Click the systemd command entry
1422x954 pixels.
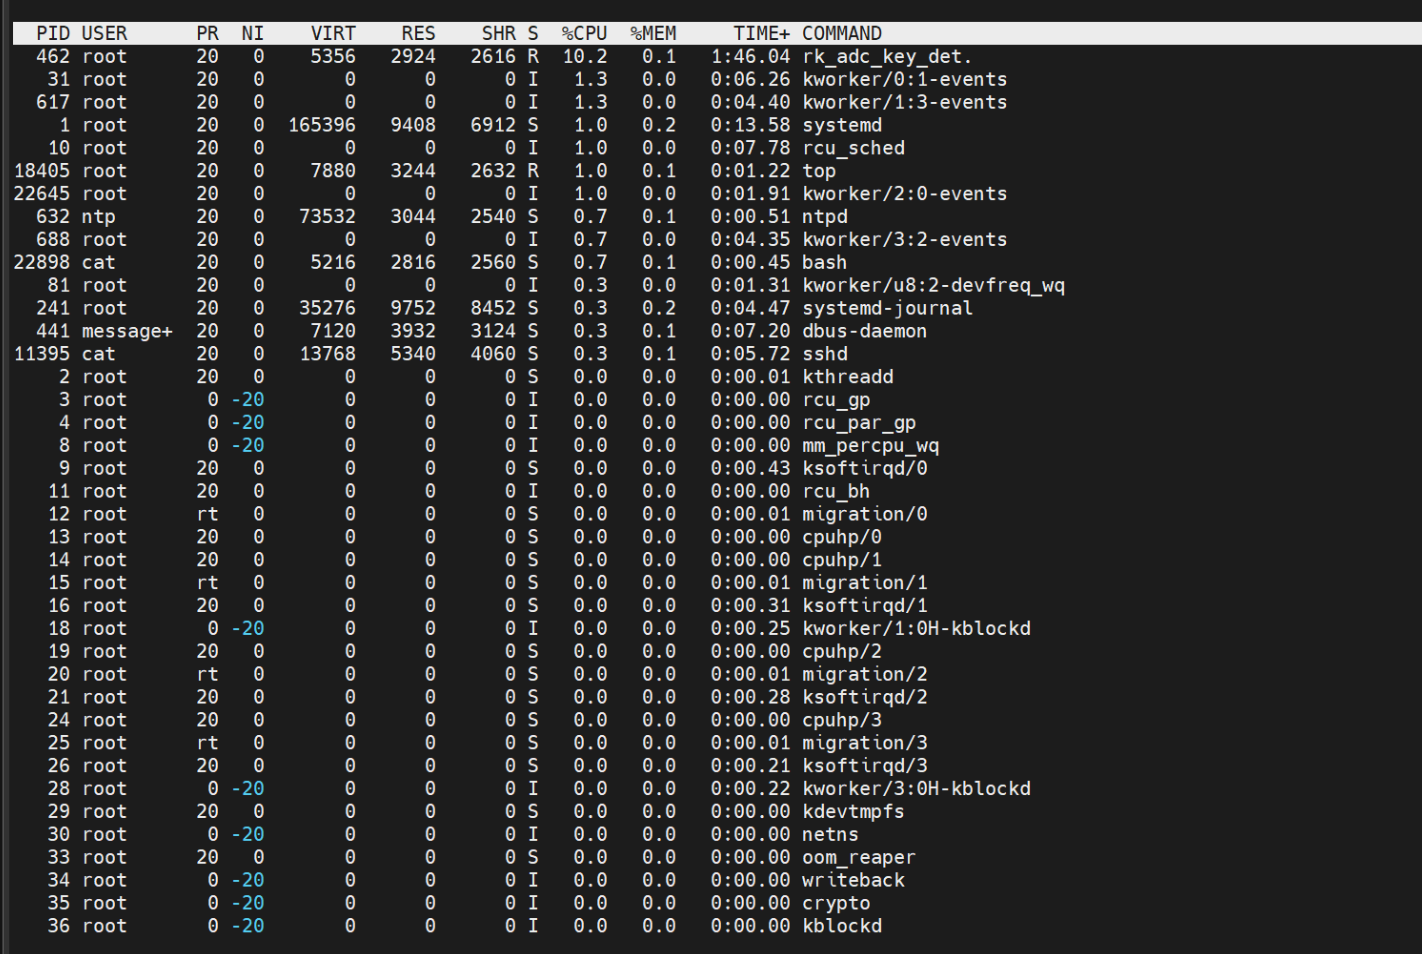tap(842, 125)
